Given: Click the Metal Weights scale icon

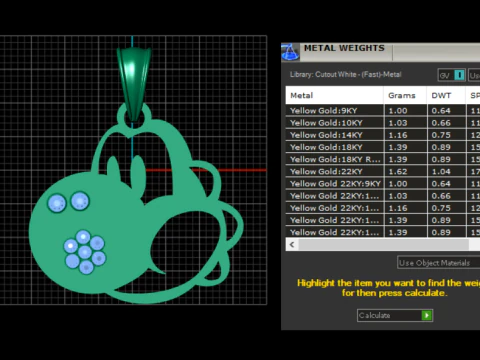Looking at the screenshot, I should point(290,52).
